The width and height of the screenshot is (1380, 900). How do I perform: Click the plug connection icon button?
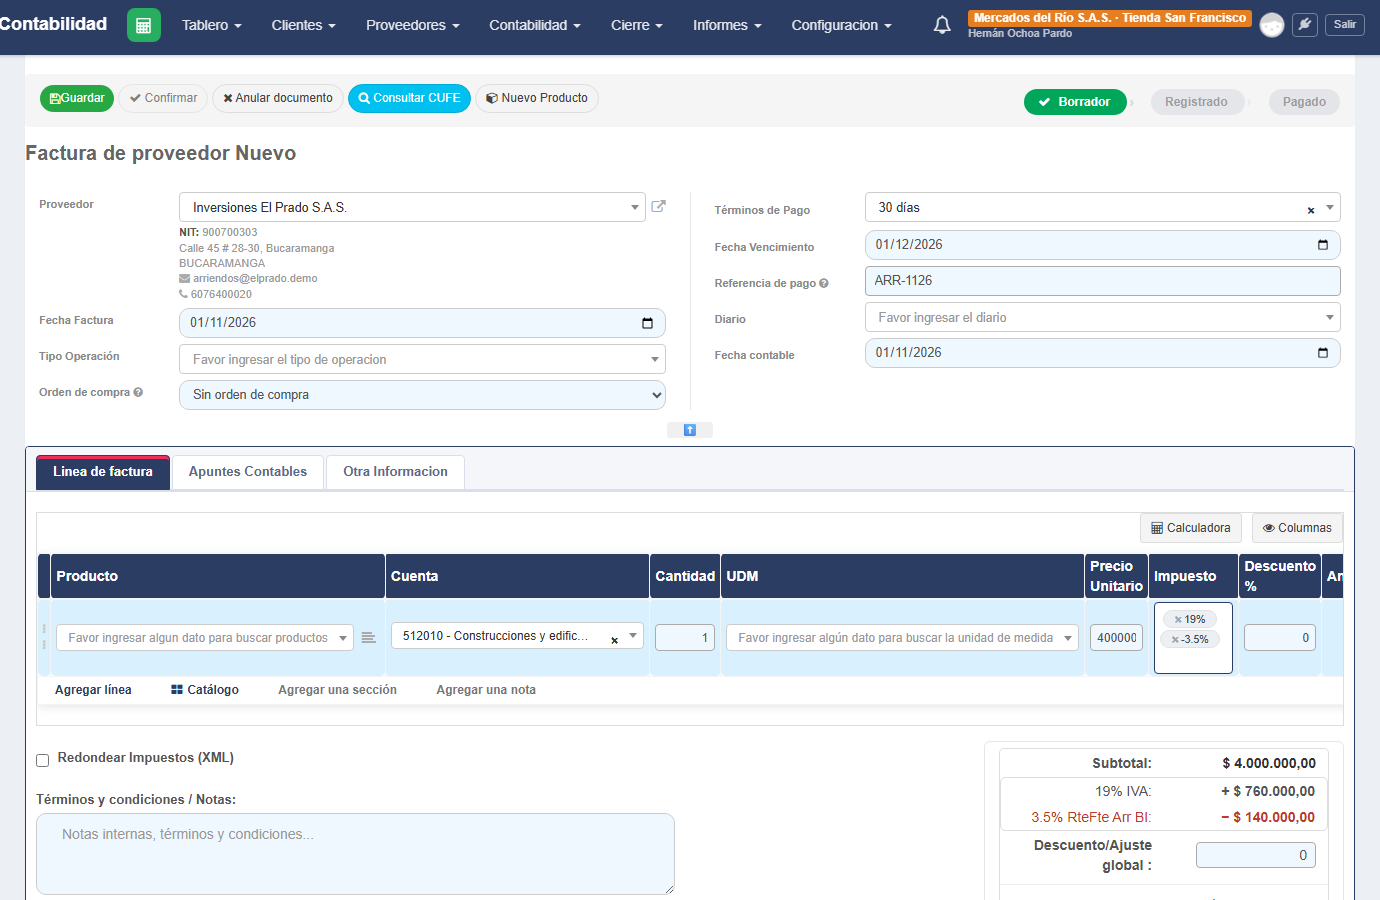(x=1305, y=25)
